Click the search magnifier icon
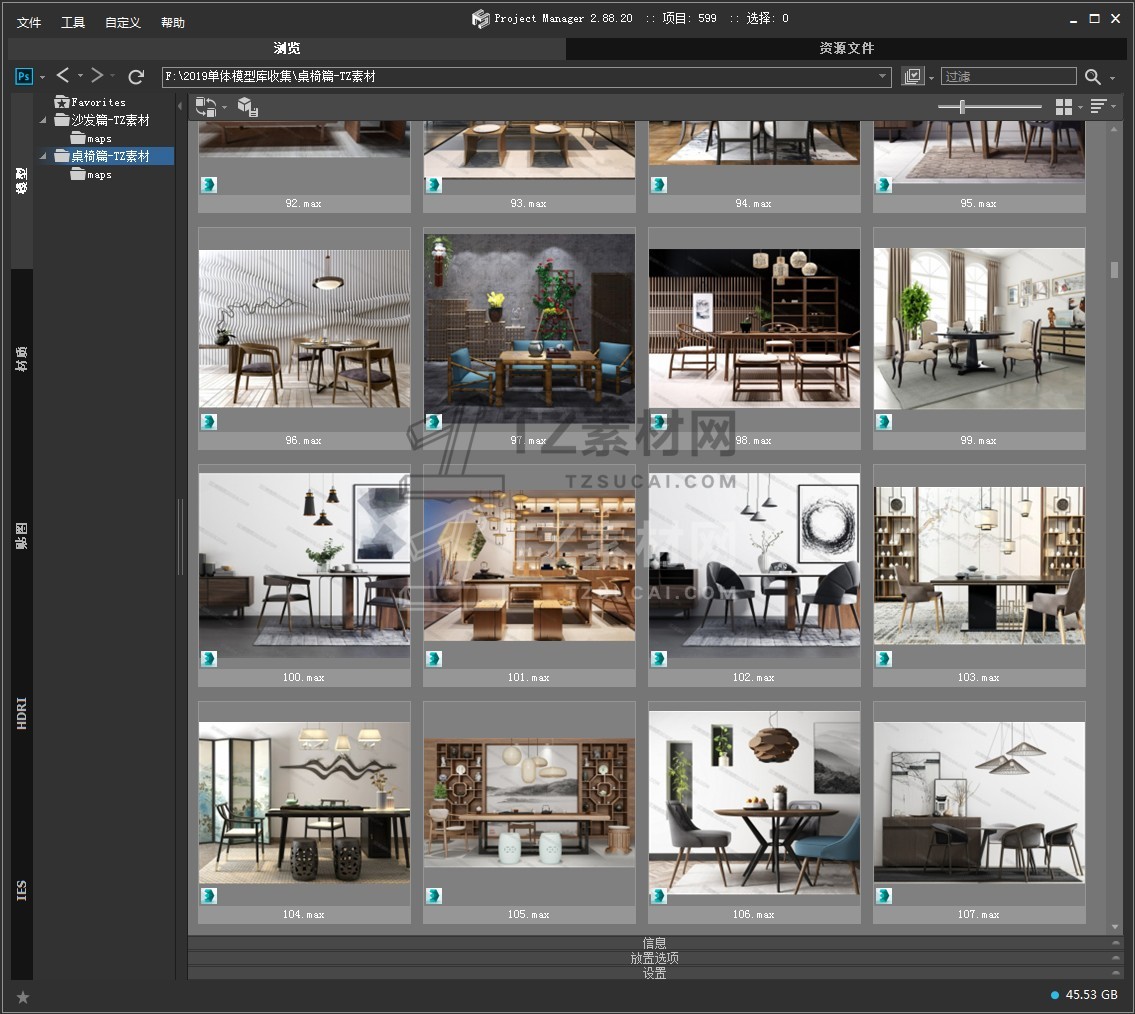1135x1014 pixels. (x=1093, y=77)
